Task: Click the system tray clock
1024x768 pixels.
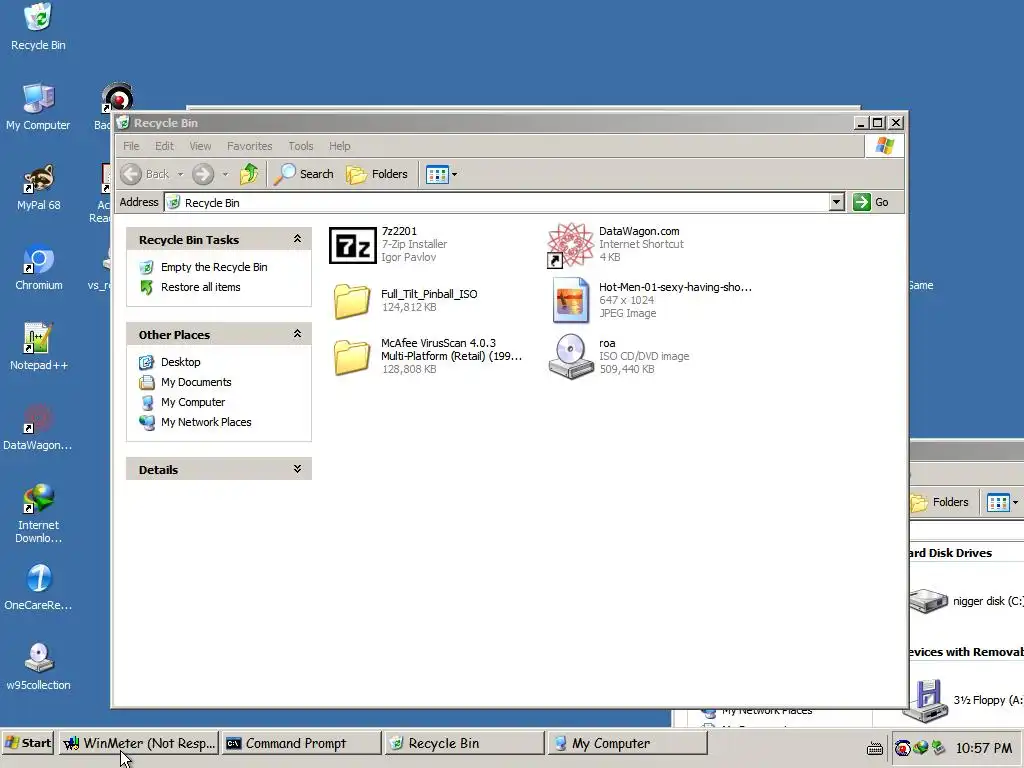Action: (984, 748)
